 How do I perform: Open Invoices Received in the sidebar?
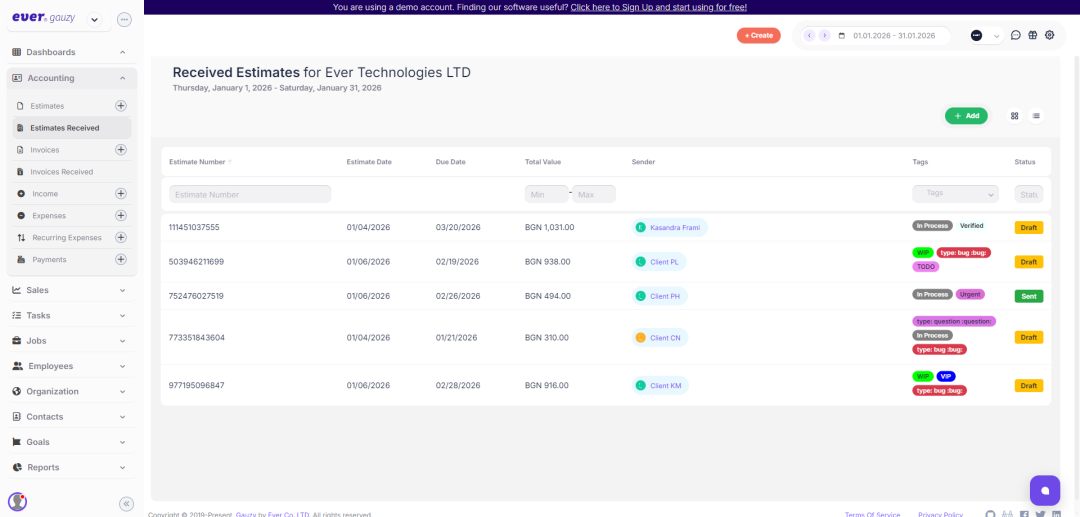pos(61,172)
